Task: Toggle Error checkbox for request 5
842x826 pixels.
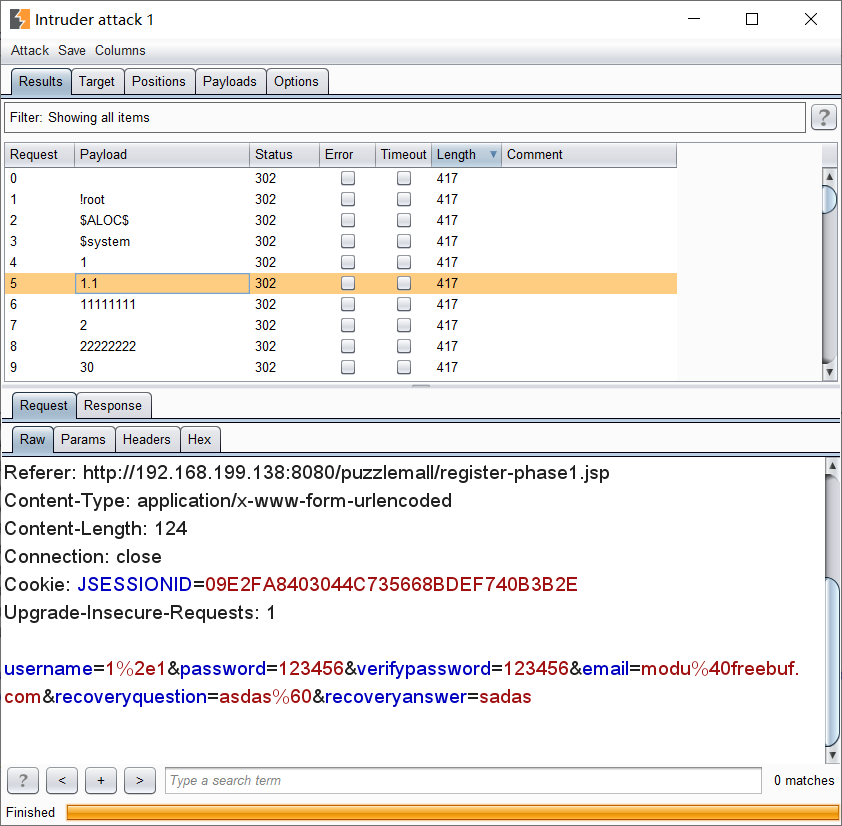Action: click(347, 283)
